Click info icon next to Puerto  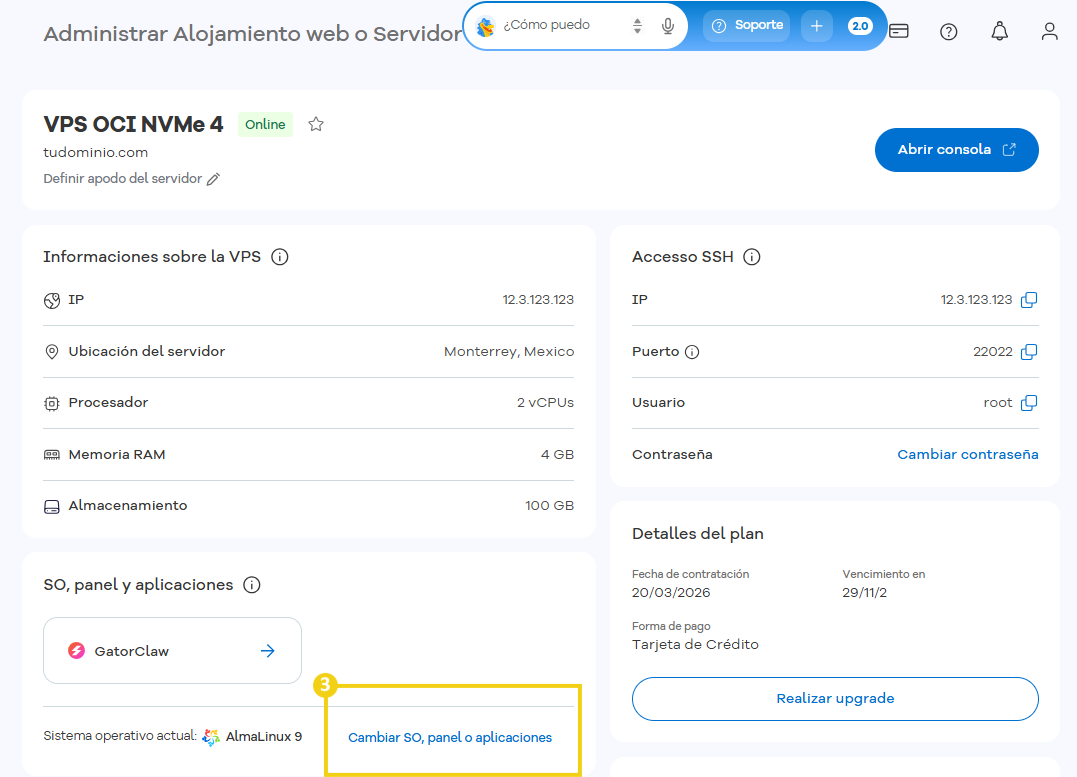click(x=692, y=352)
